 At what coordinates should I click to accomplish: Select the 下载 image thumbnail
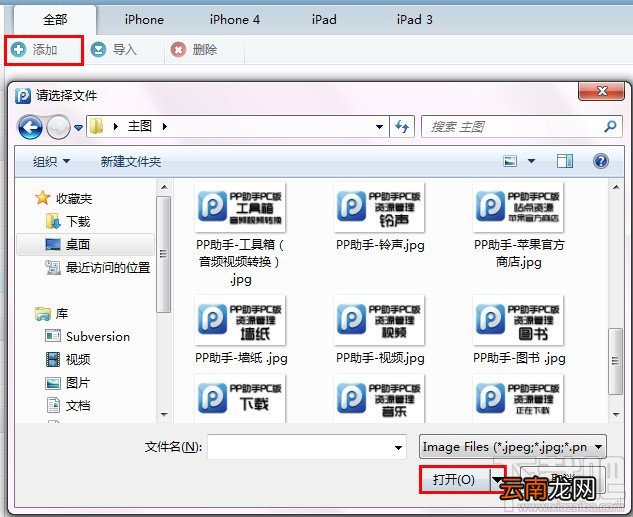240,398
